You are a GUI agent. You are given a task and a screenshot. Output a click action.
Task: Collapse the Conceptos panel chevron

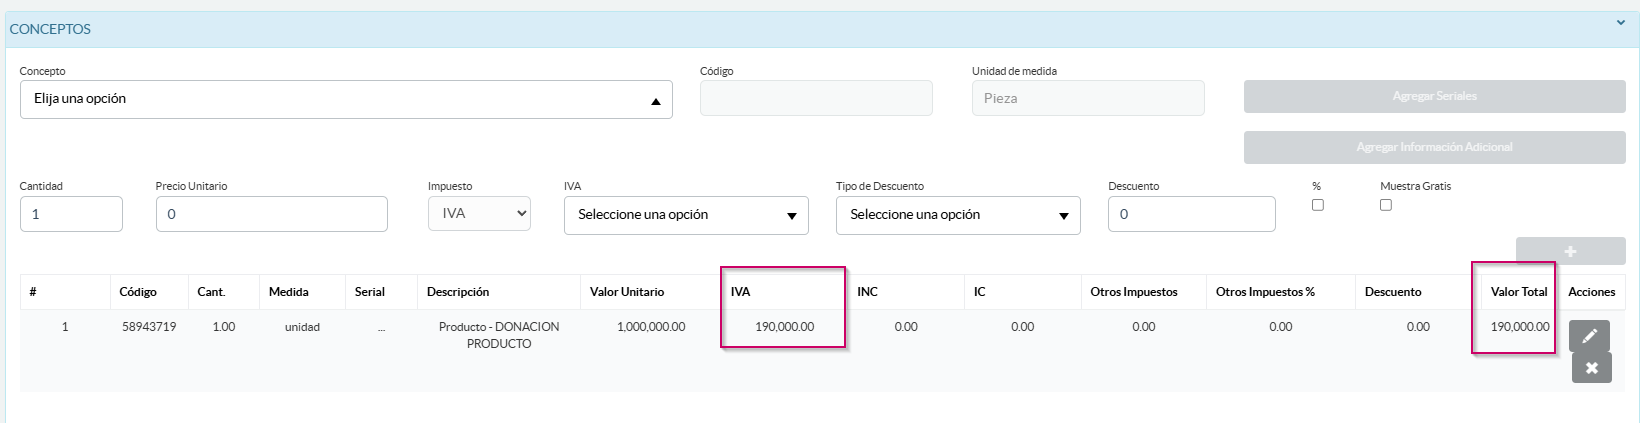[1620, 23]
